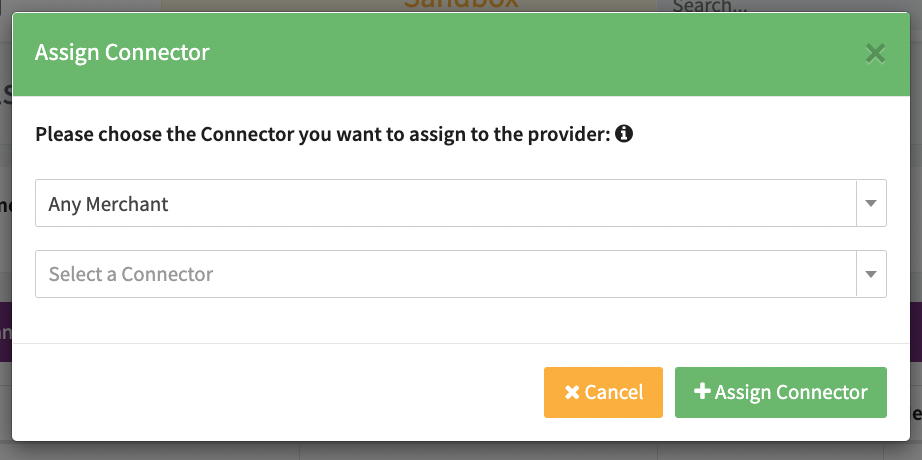The width and height of the screenshot is (922, 460).
Task: Click the dimmed backdrop below the dialog
Action: (460, 451)
